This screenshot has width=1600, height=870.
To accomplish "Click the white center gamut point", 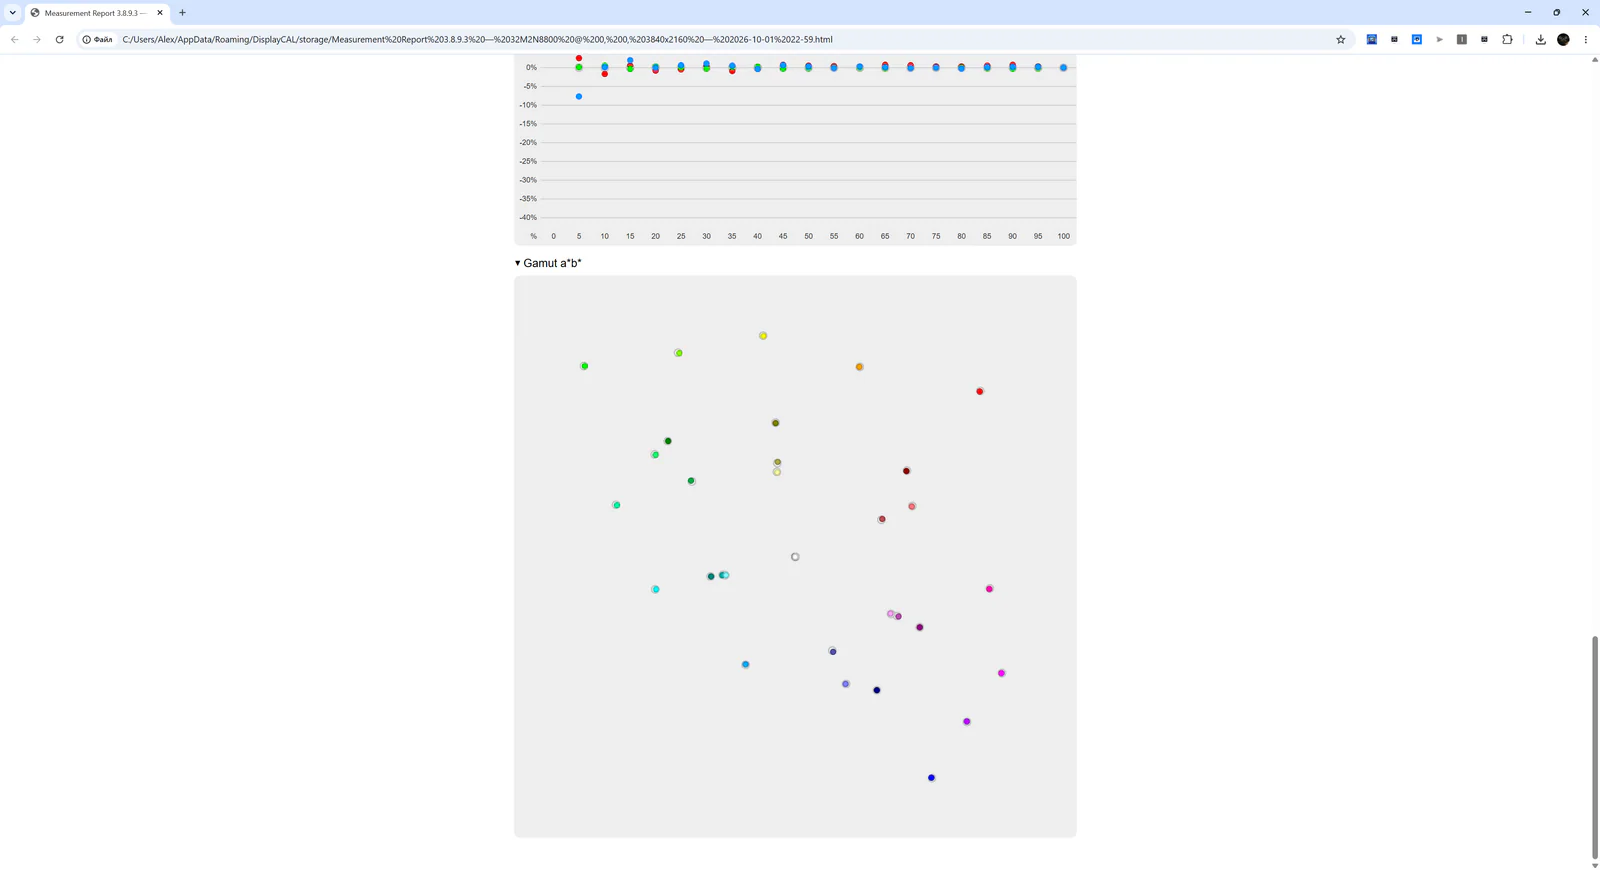I will [x=795, y=557].
